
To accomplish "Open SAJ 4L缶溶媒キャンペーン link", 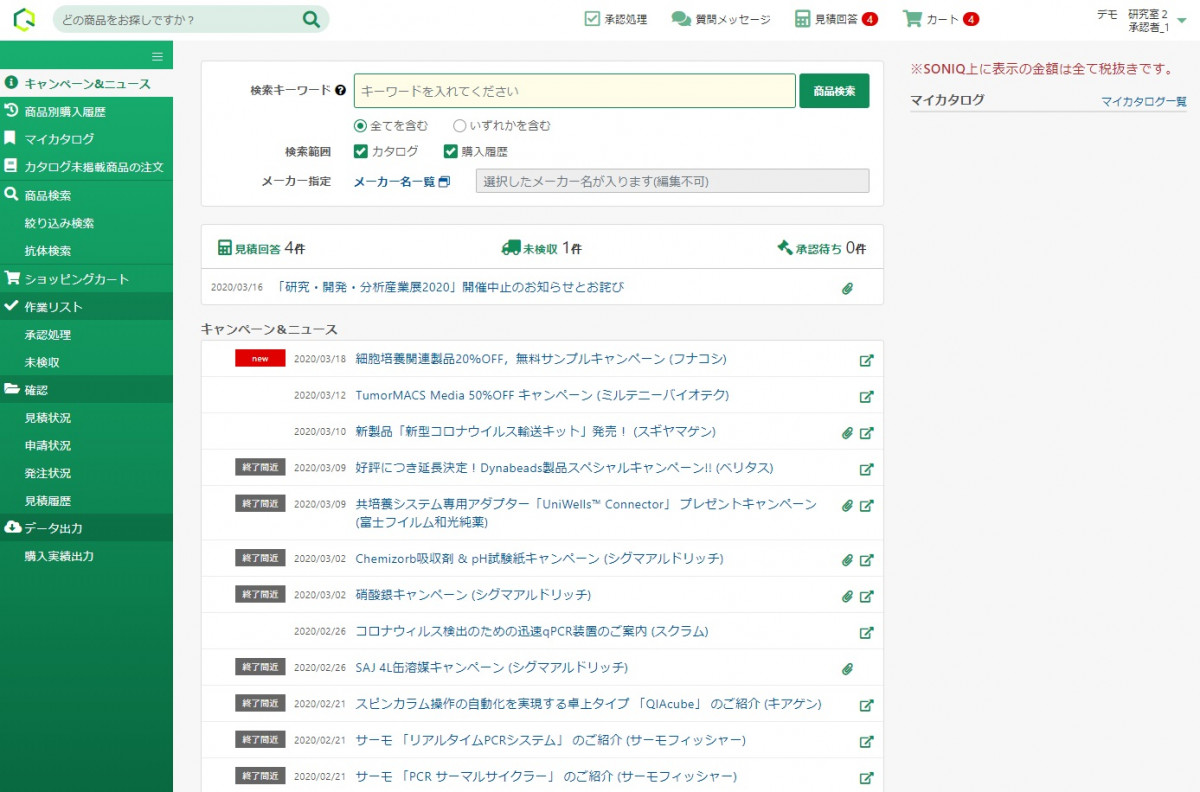I will [491, 669].
